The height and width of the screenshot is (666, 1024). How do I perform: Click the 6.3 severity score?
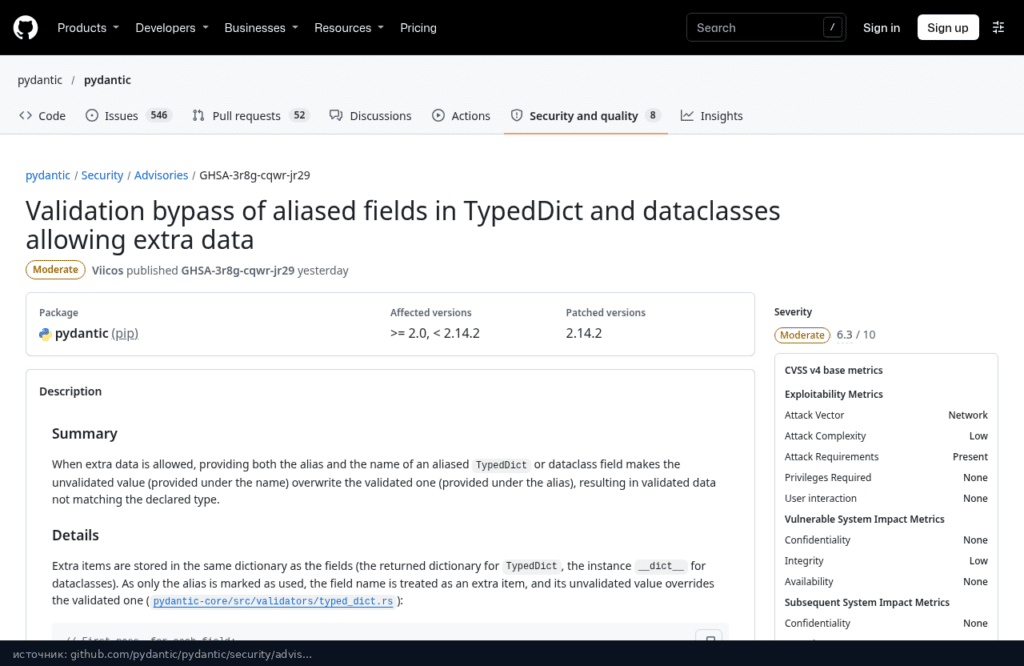pyautogui.click(x=844, y=335)
